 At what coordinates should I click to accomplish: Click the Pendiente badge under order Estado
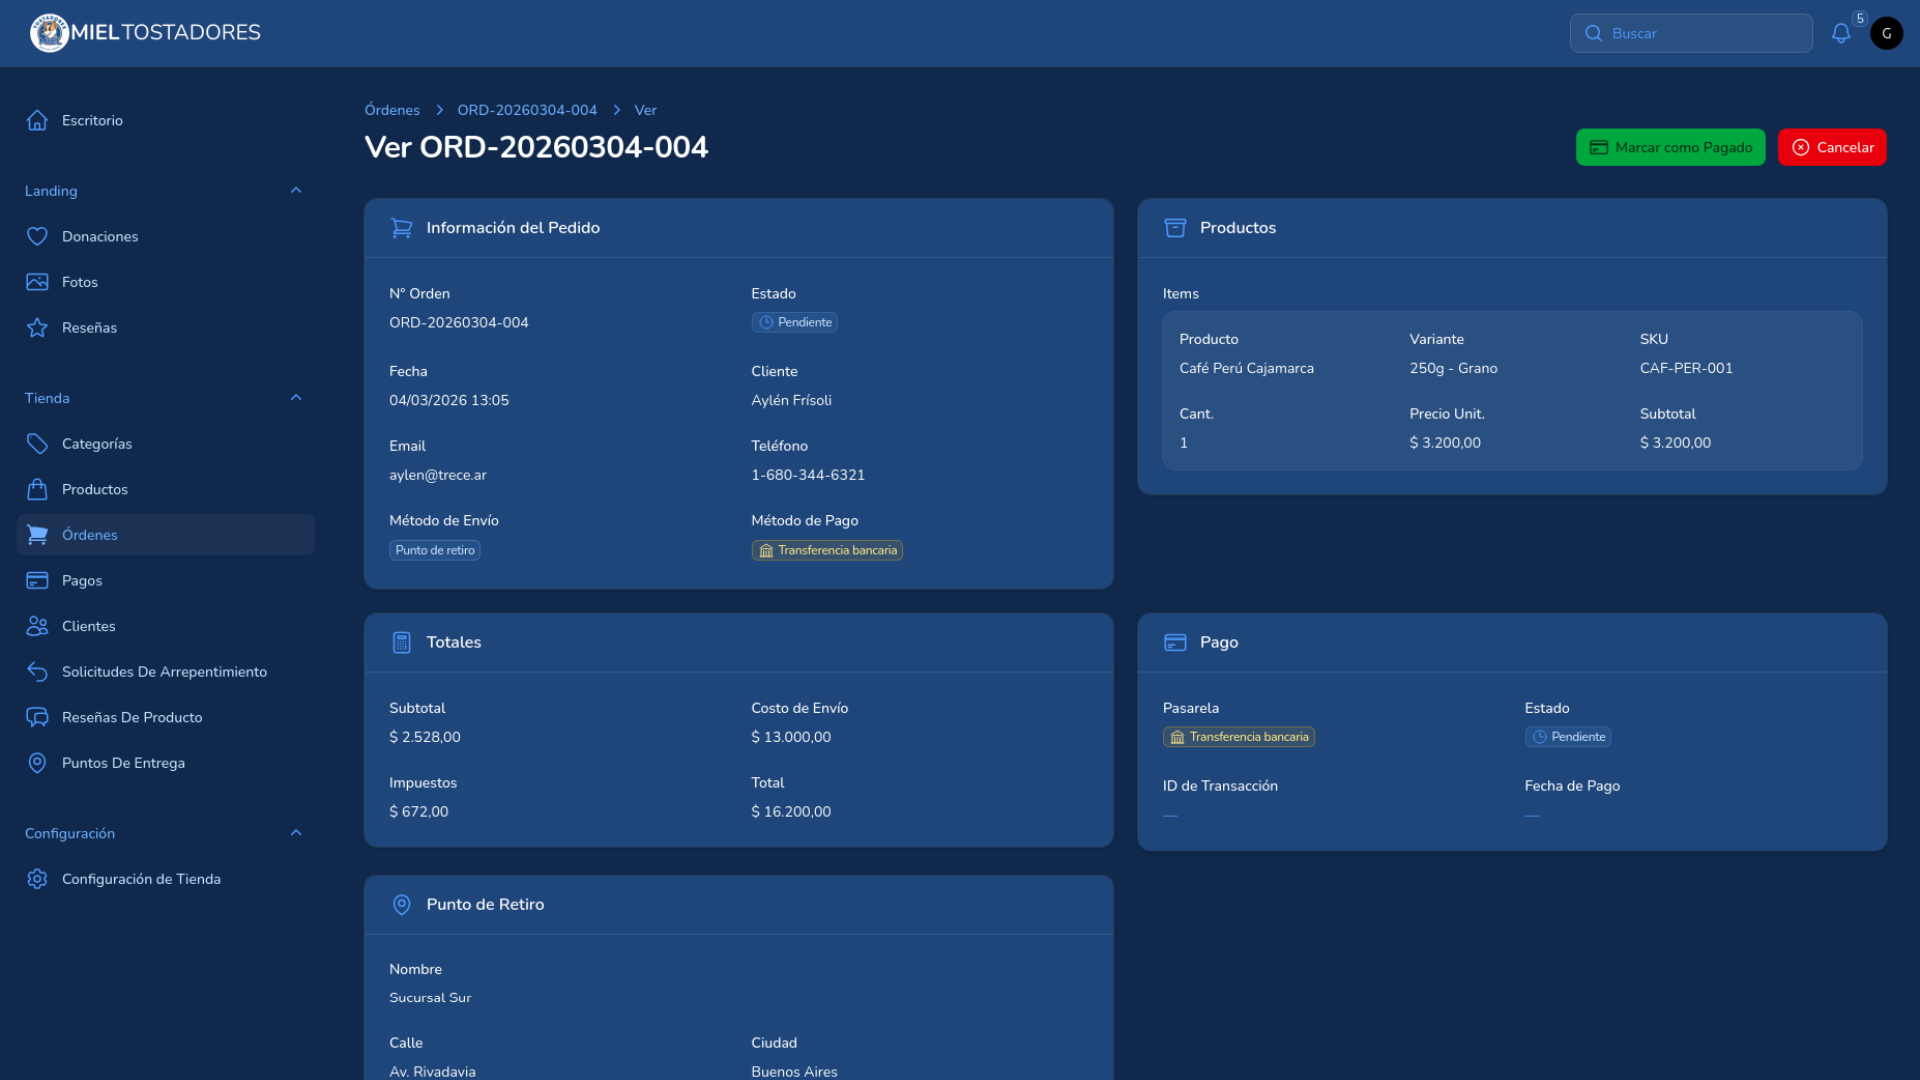[795, 322]
